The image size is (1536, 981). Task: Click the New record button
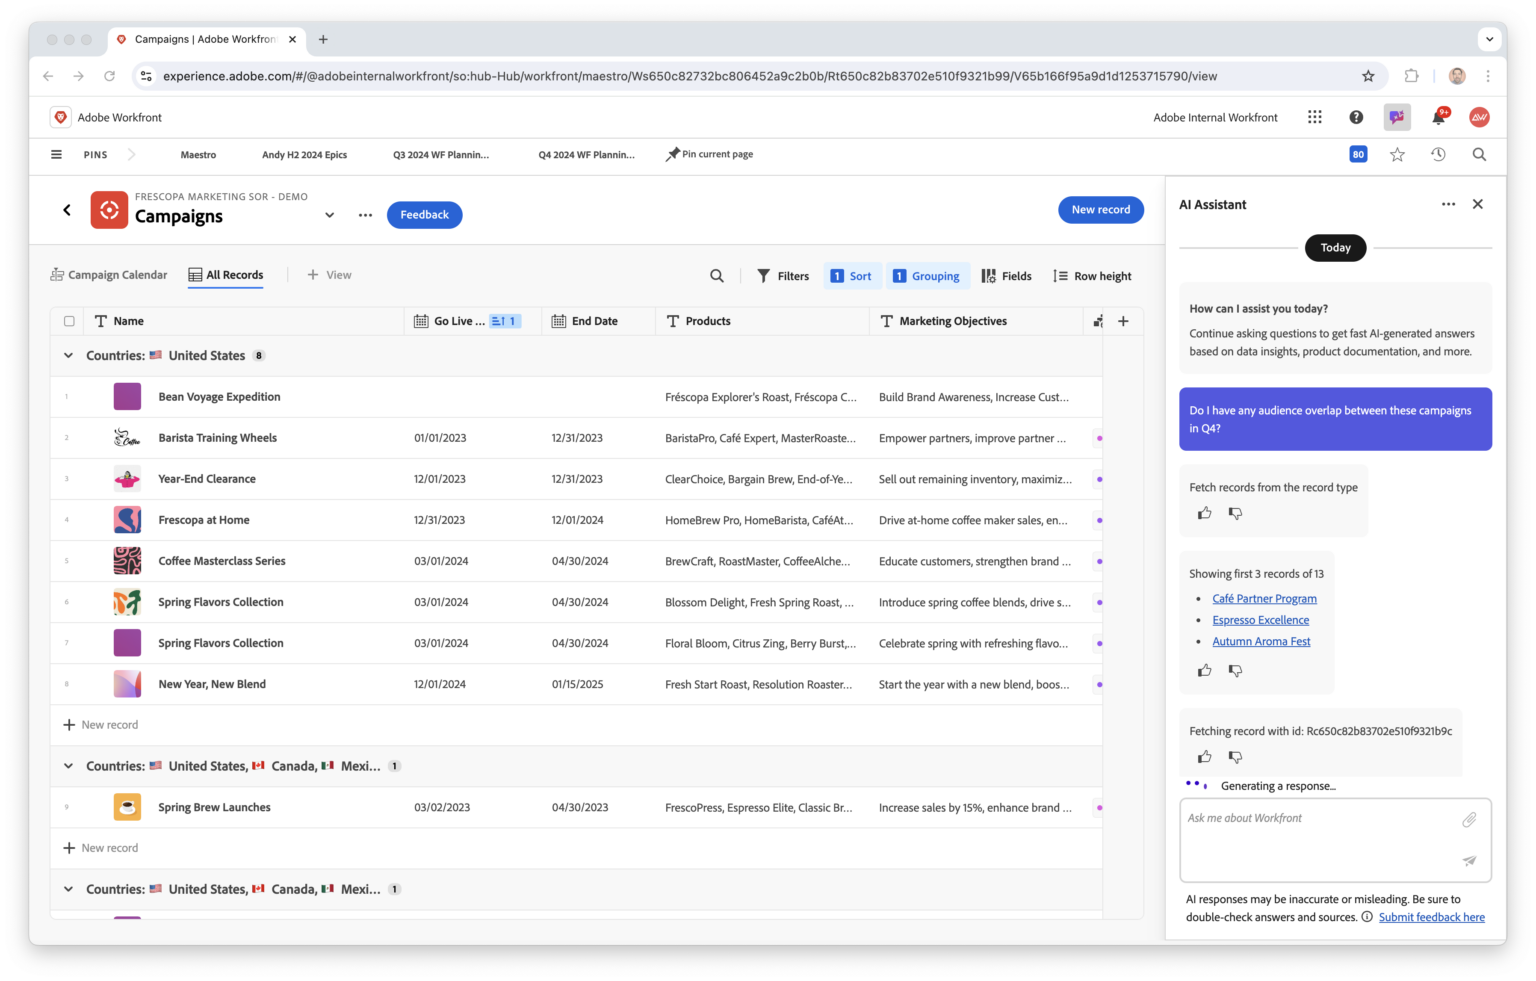click(x=1101, y=209)
